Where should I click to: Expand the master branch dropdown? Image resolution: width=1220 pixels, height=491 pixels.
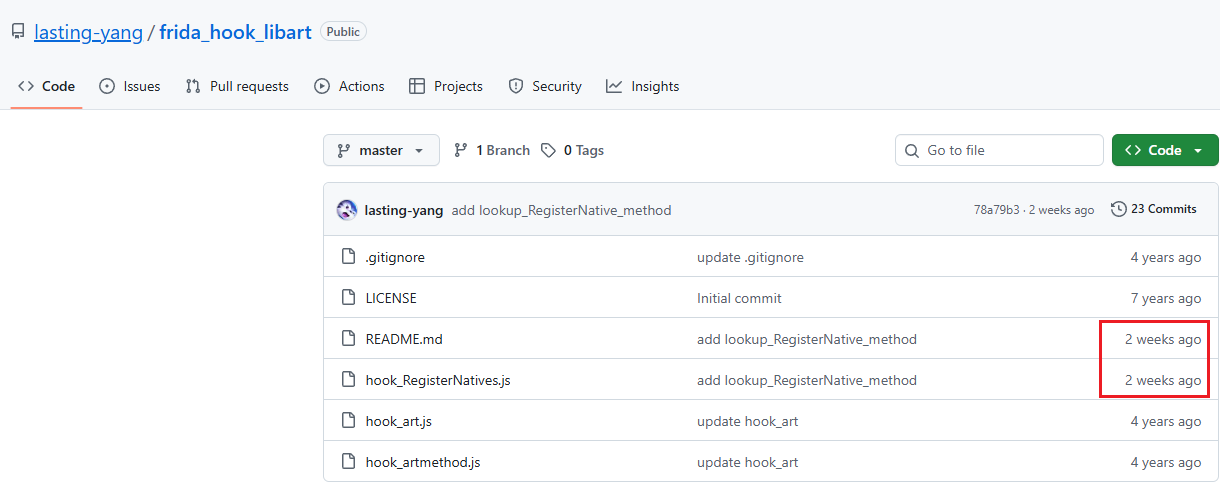[x=381, y=150]
